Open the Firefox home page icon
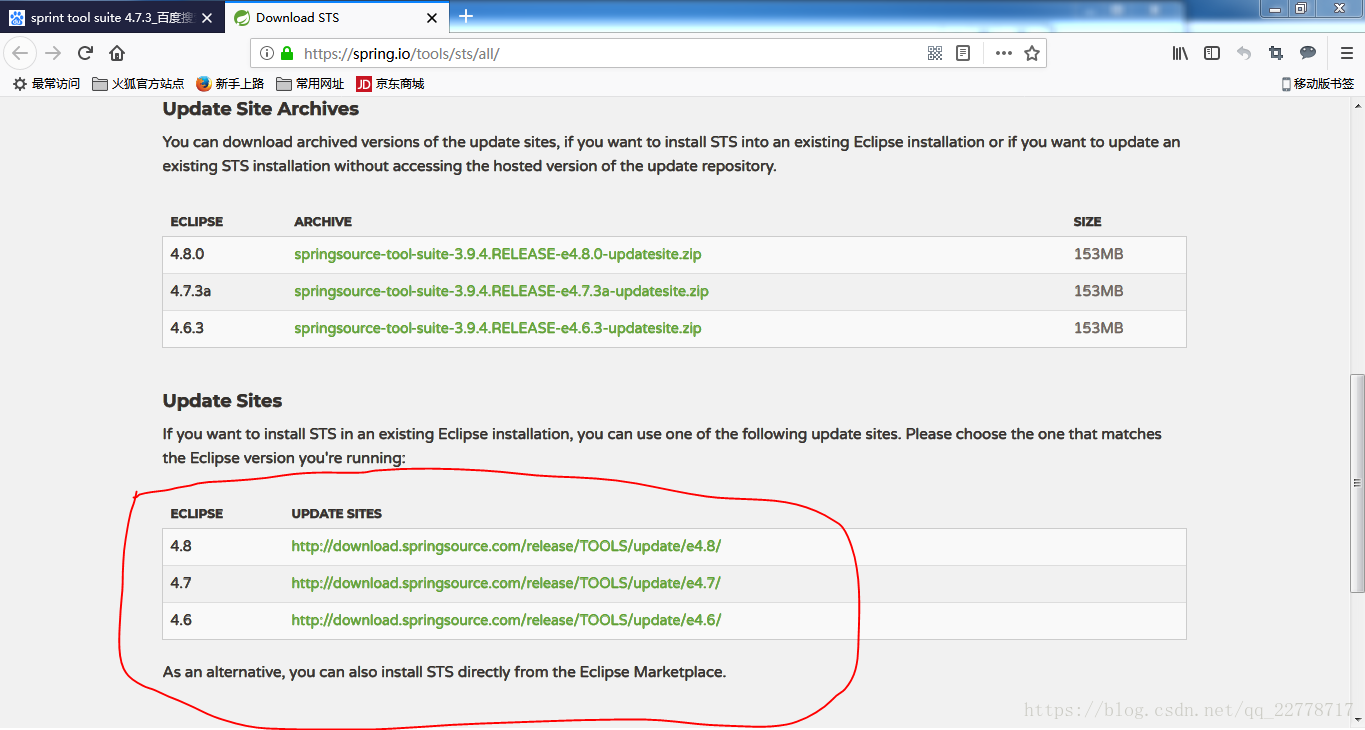The image size is (1365, 730). 117,53
